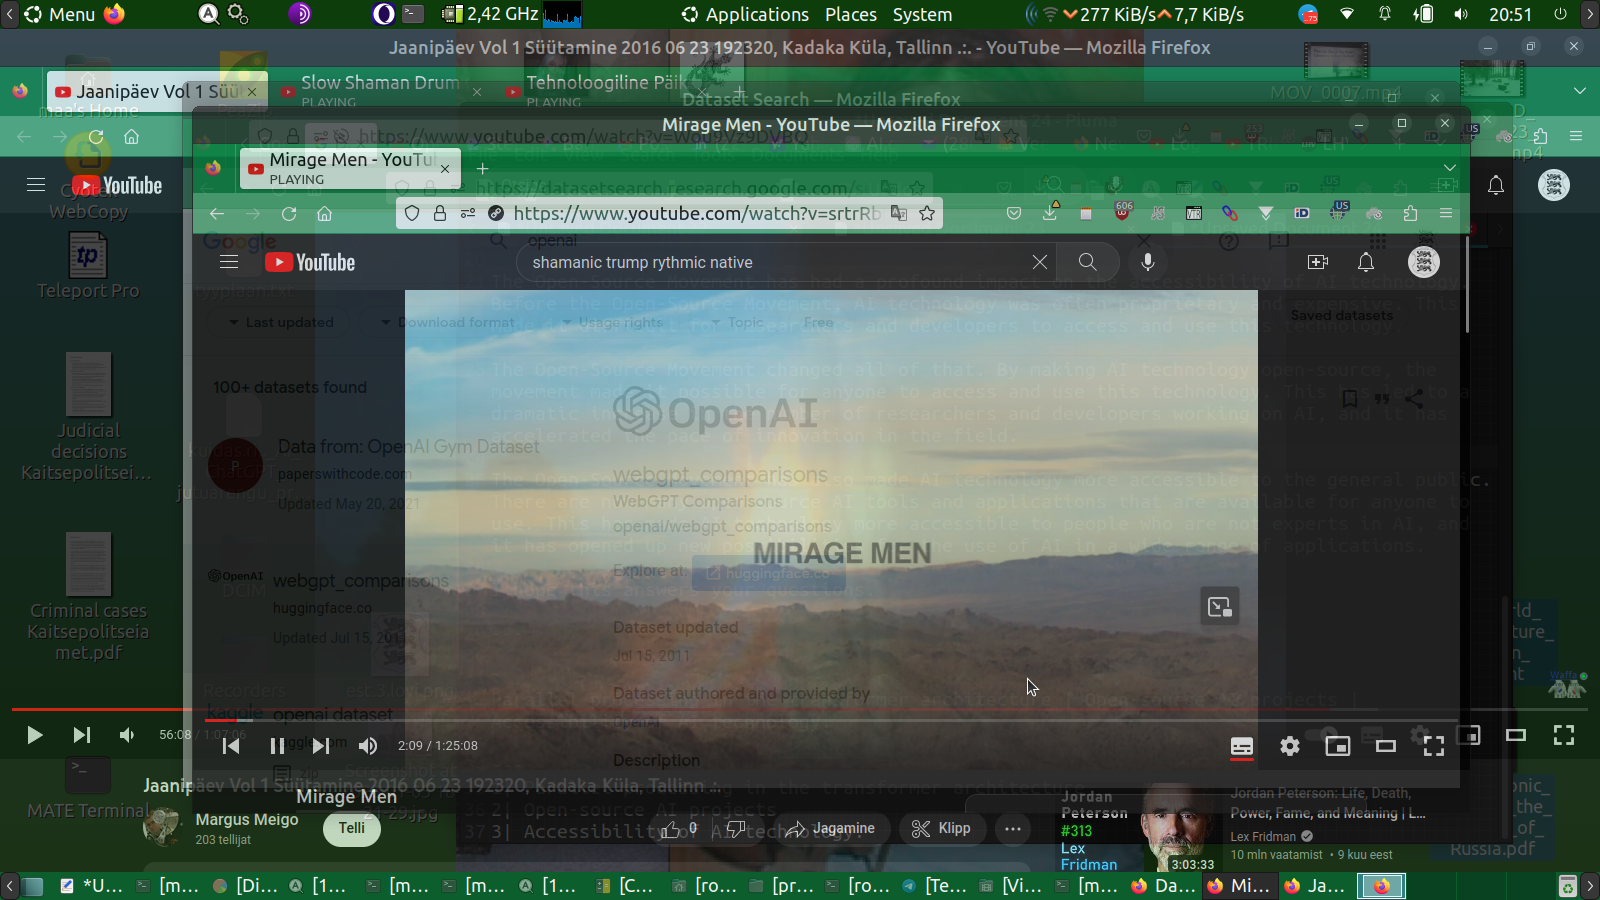Seek along the Mirage Men progress bar
Image resolution: width=1600 pixels, height=900 pixels.
(x=831, y=720)
